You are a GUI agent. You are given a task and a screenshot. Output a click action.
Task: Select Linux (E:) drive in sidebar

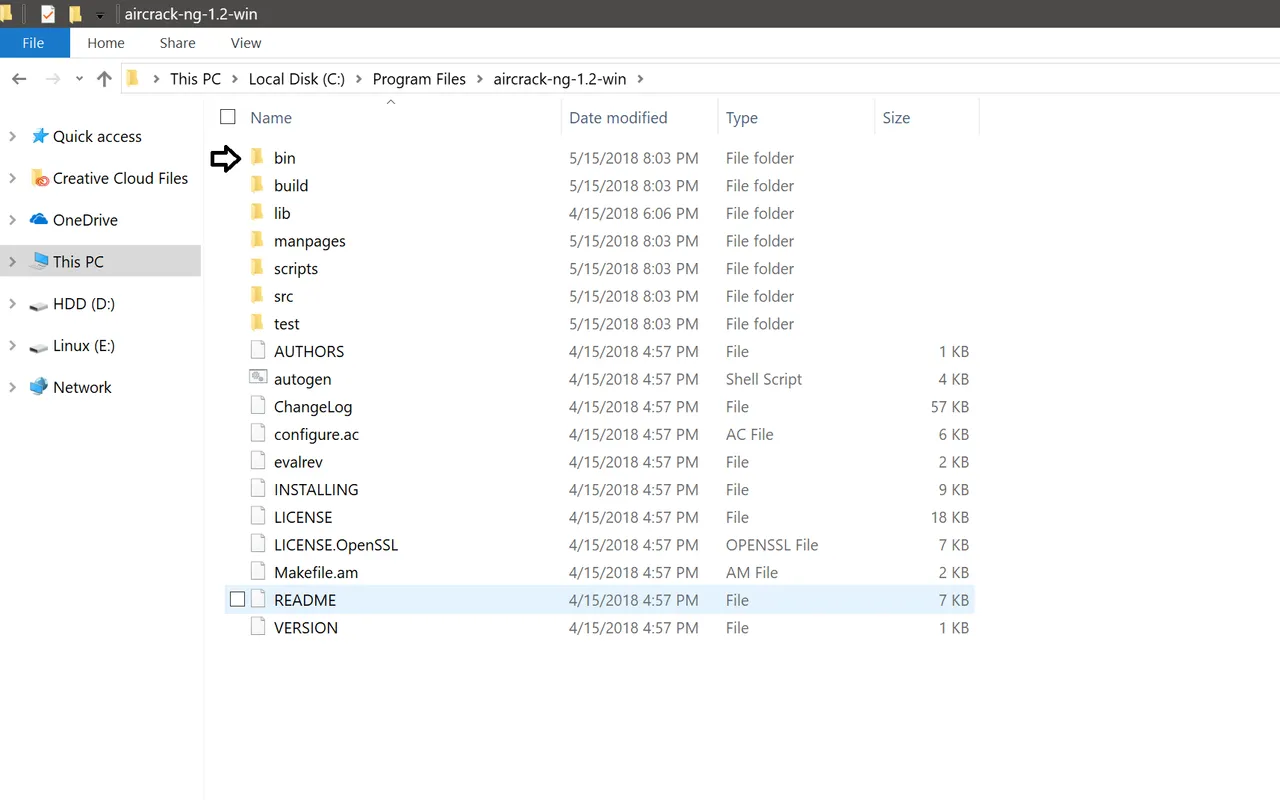(x=84, y=346)
